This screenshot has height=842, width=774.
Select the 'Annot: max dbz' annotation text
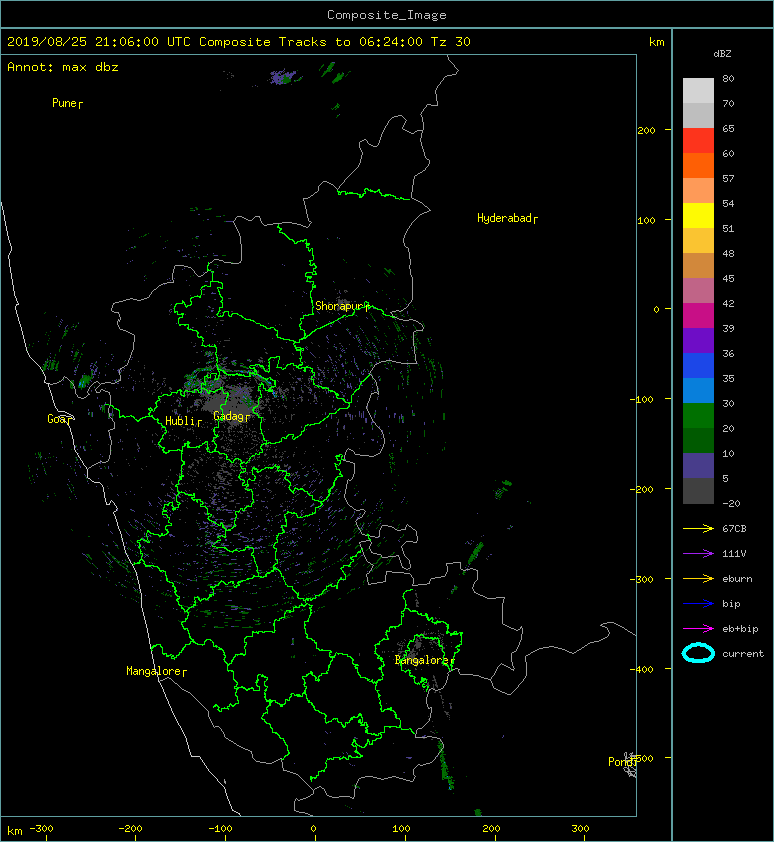[x=63, y=67]
